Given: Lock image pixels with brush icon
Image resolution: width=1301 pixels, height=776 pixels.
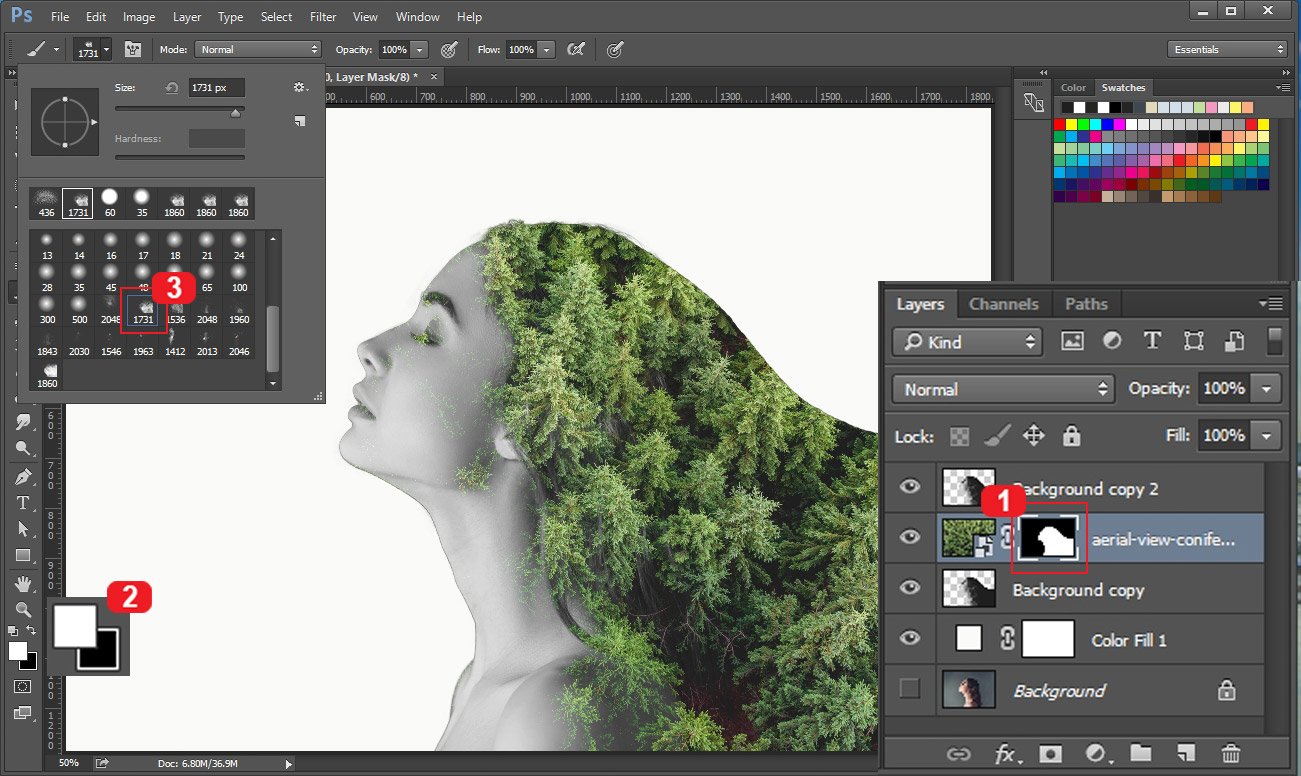Looking at the screenshot, I should (x=997, y=436).
